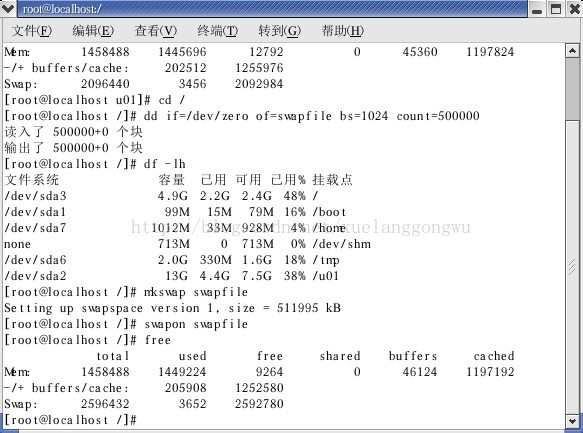The image size is (583, 433).
Task: Click the 文件系统 column header
Action: 32,180
